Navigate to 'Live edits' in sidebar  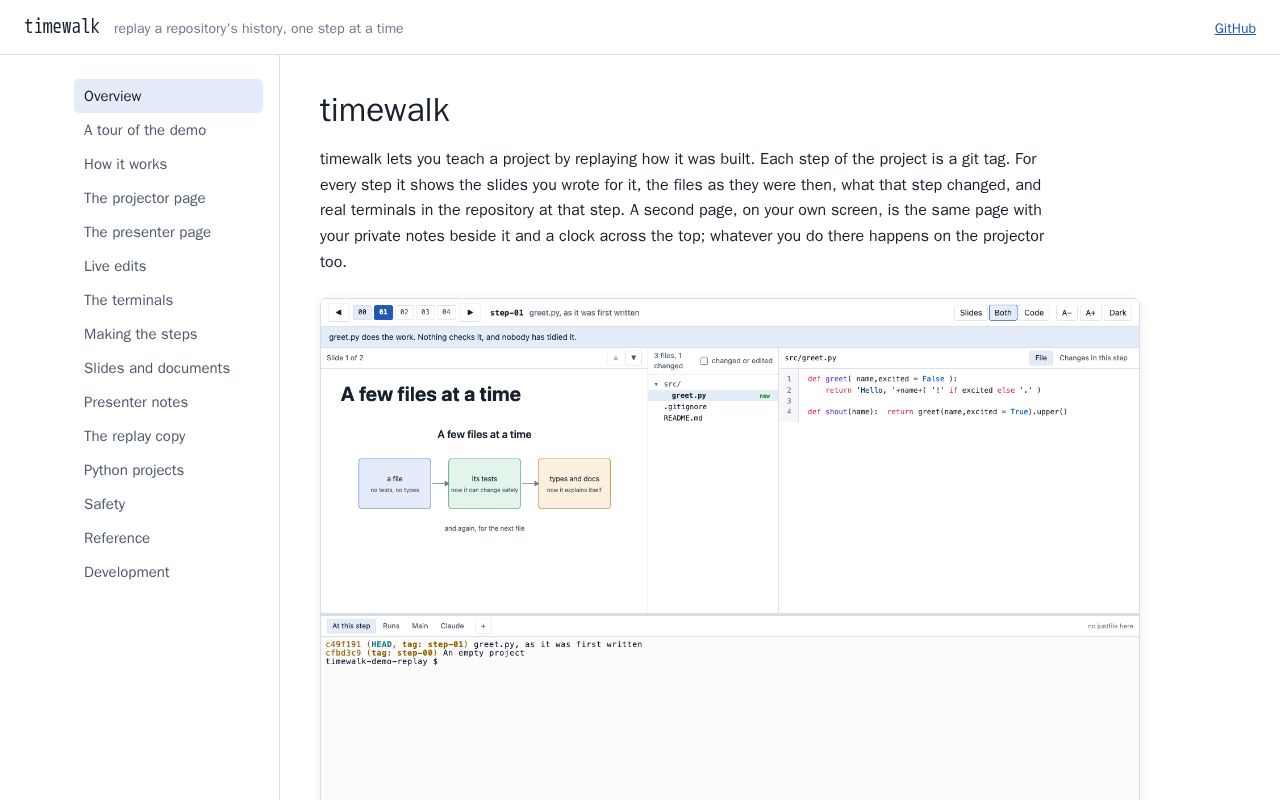click(x=168, y=266)
